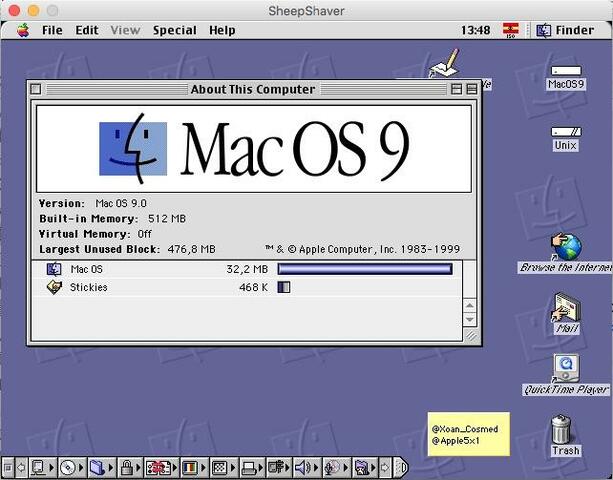Open the Apple menu
The image size is (613, 480).
23,30
